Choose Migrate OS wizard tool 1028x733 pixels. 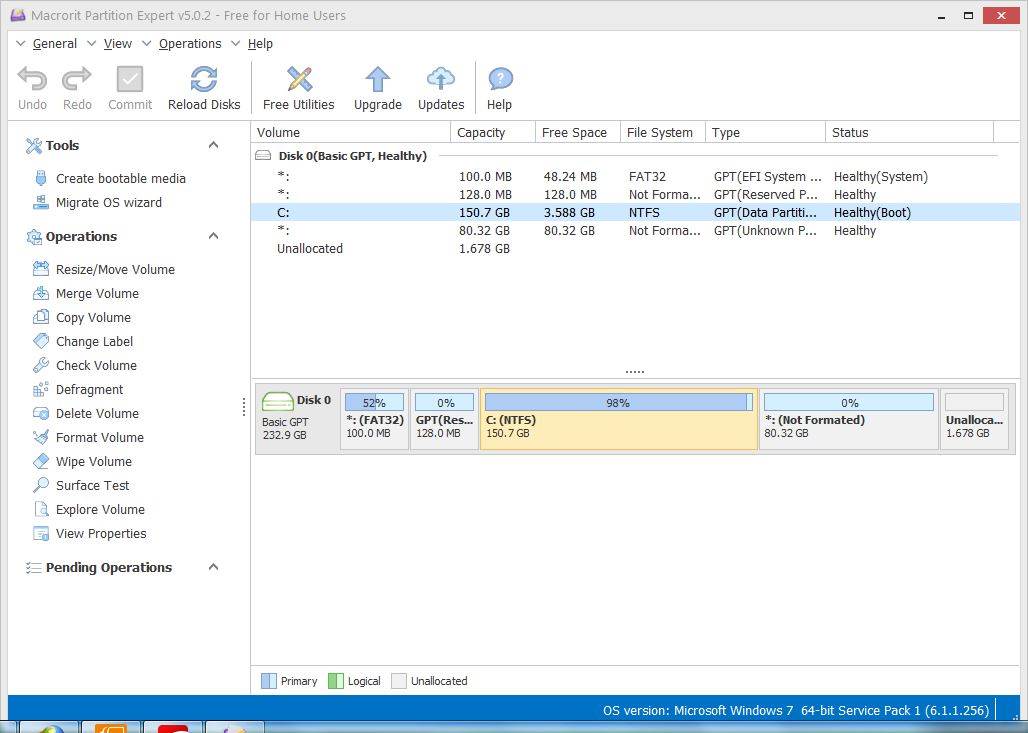[109, 203]
